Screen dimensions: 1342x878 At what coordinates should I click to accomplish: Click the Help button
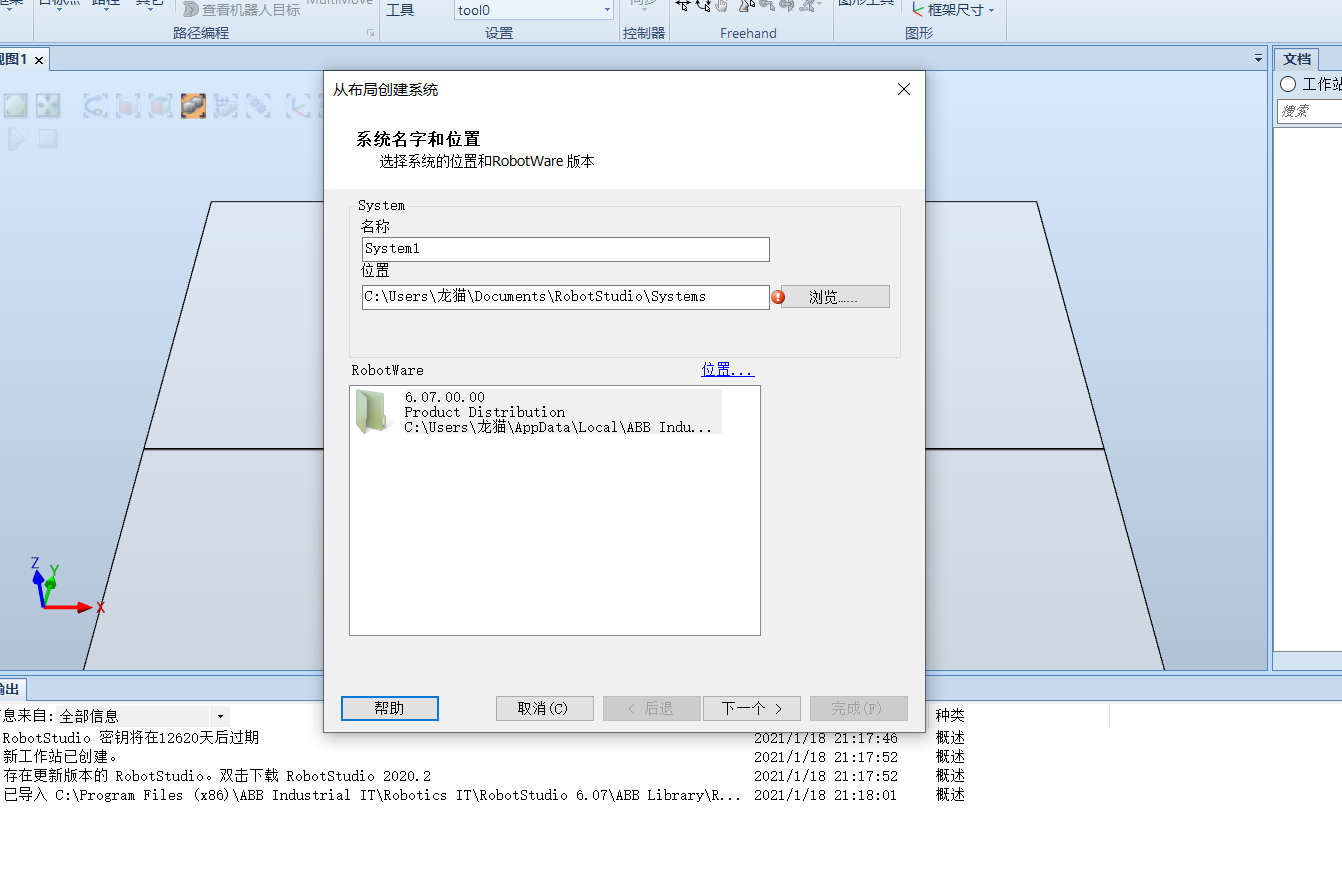tap(390, 708)
